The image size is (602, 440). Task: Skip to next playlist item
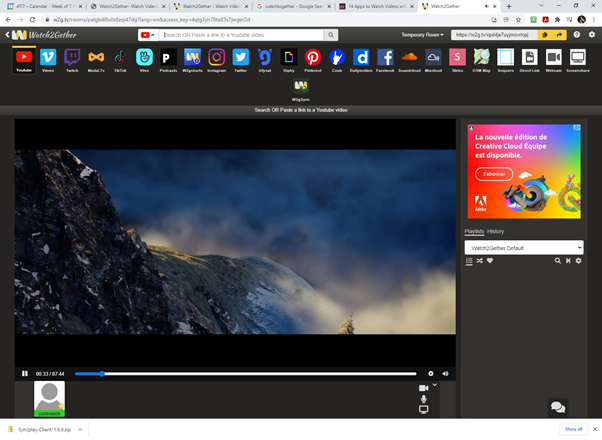pyautogui.click(x=568, y=261)
